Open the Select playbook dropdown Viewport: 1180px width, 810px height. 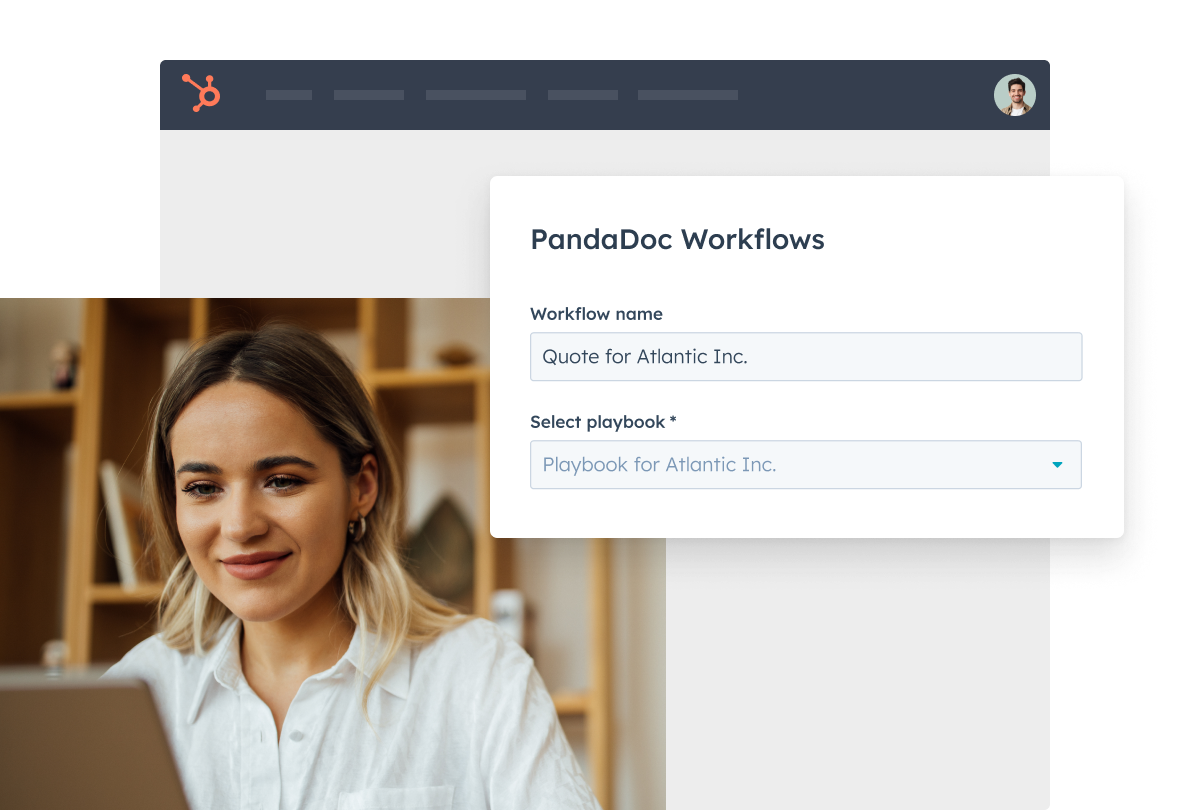(806, 464)
